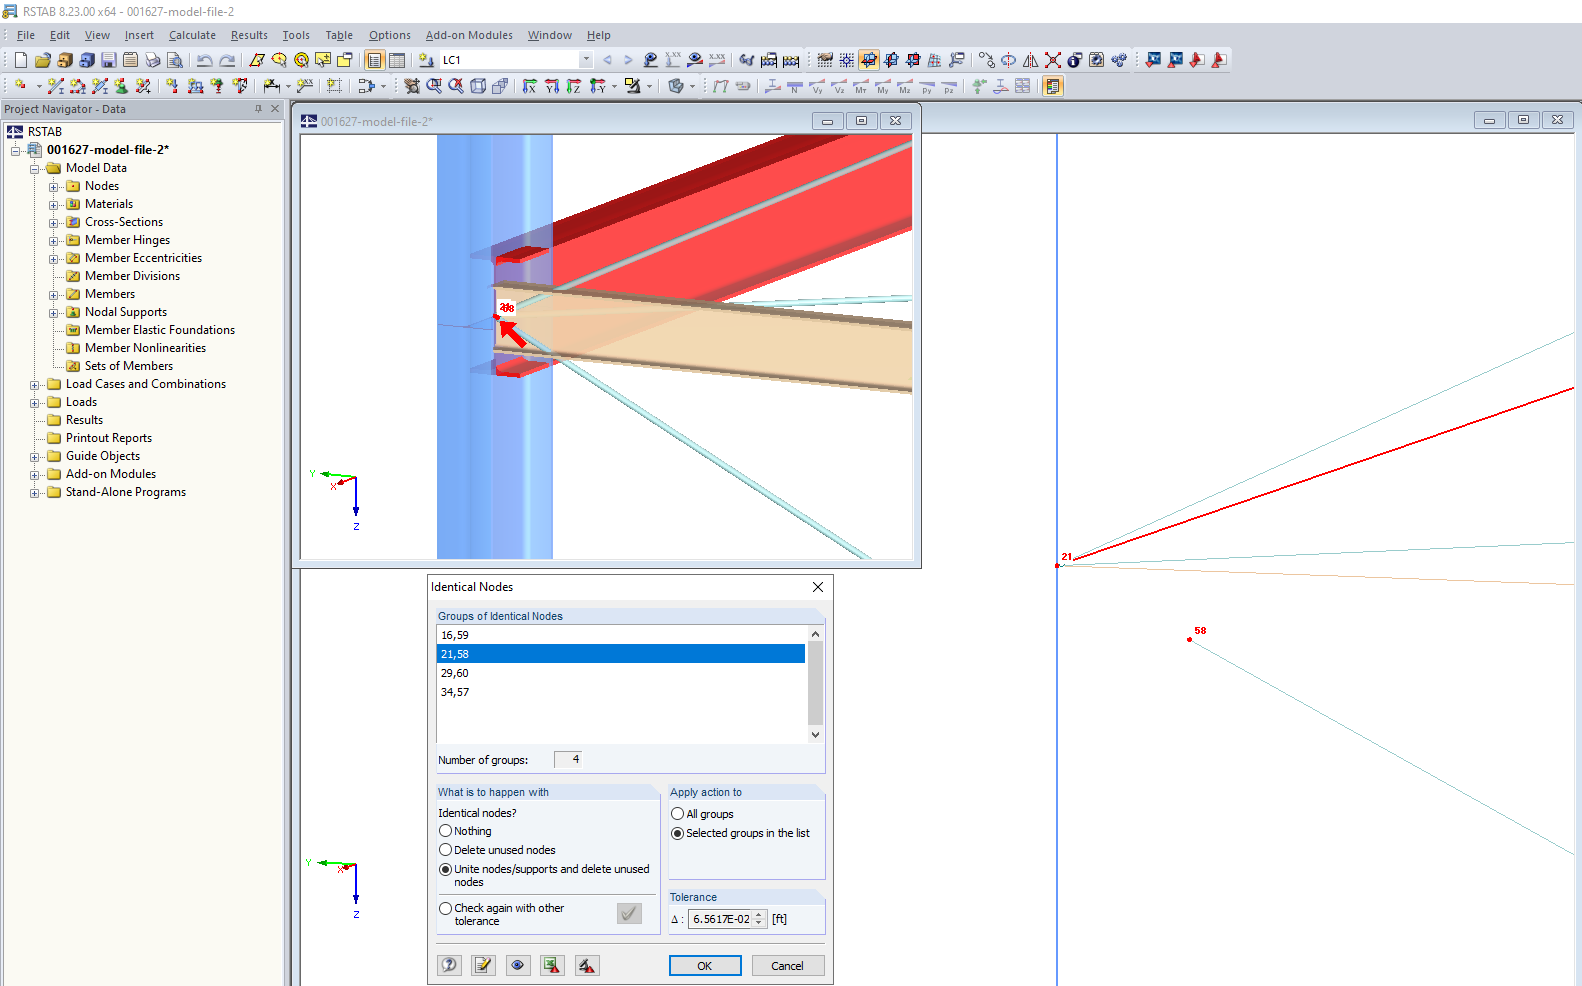This screenshot has height=986, width=1582.
Task: Choose All groups radio button
Action: click(678, 814)
